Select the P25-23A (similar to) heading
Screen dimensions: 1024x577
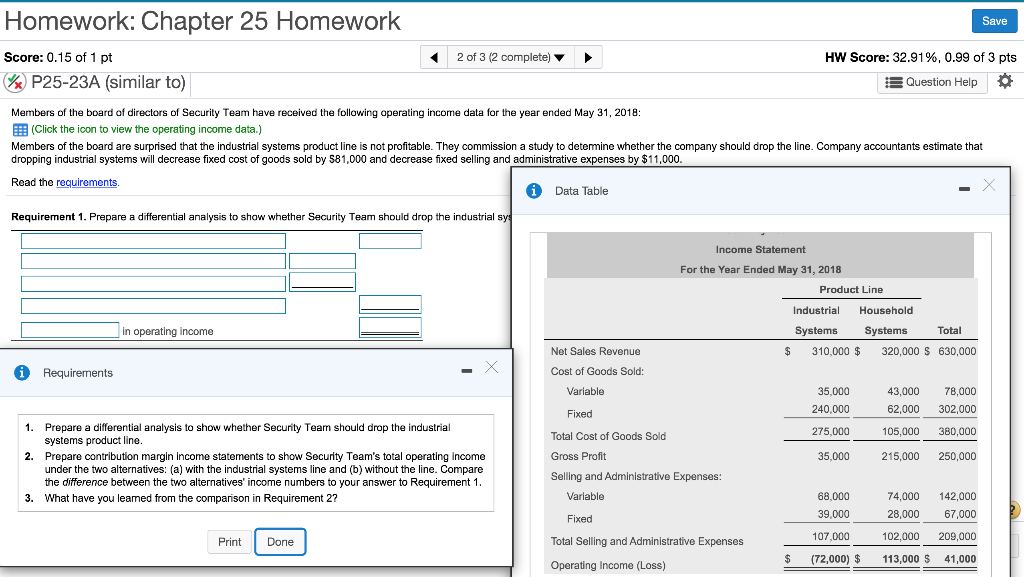(x=108, y=82)
